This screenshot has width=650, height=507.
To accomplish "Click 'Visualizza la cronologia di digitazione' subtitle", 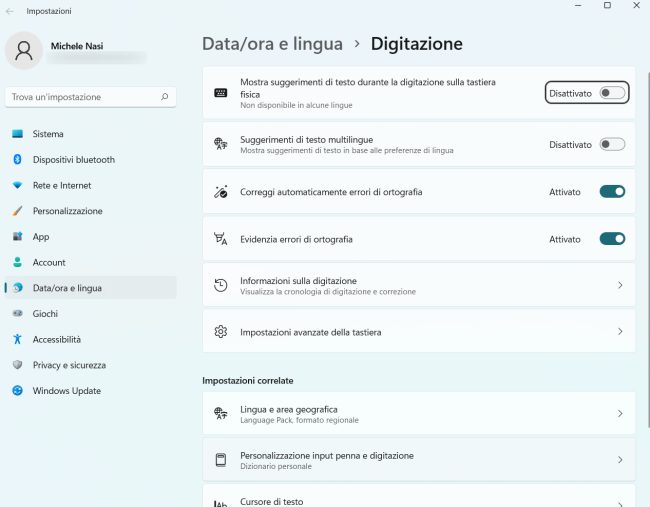I will pyautogui.click(x=327, y=291).
